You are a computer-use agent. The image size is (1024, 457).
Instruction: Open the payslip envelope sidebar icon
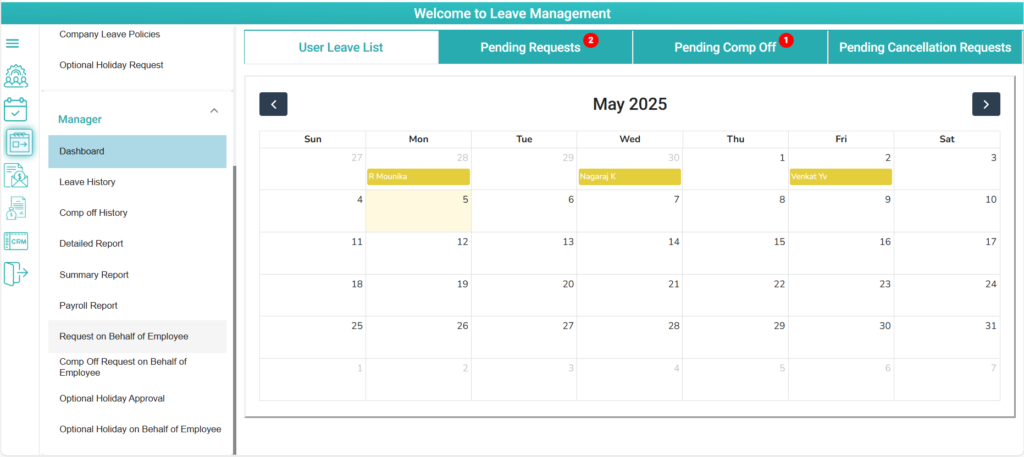pyautogui.click(x=16, y=176)
